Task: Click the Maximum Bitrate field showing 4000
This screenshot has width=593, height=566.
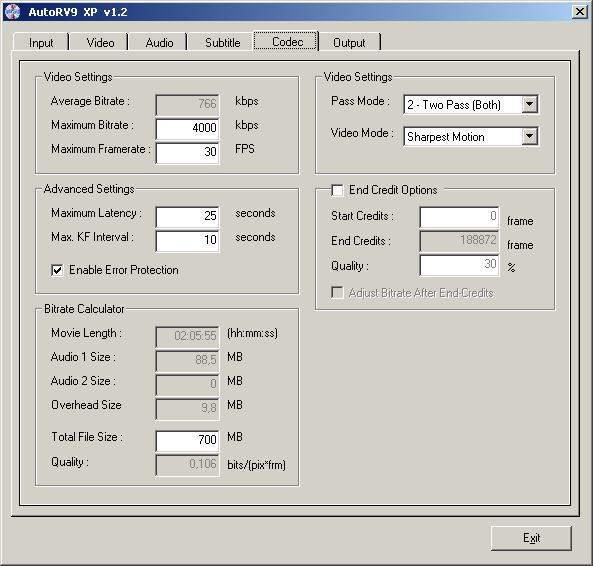Action: point(188,128)
